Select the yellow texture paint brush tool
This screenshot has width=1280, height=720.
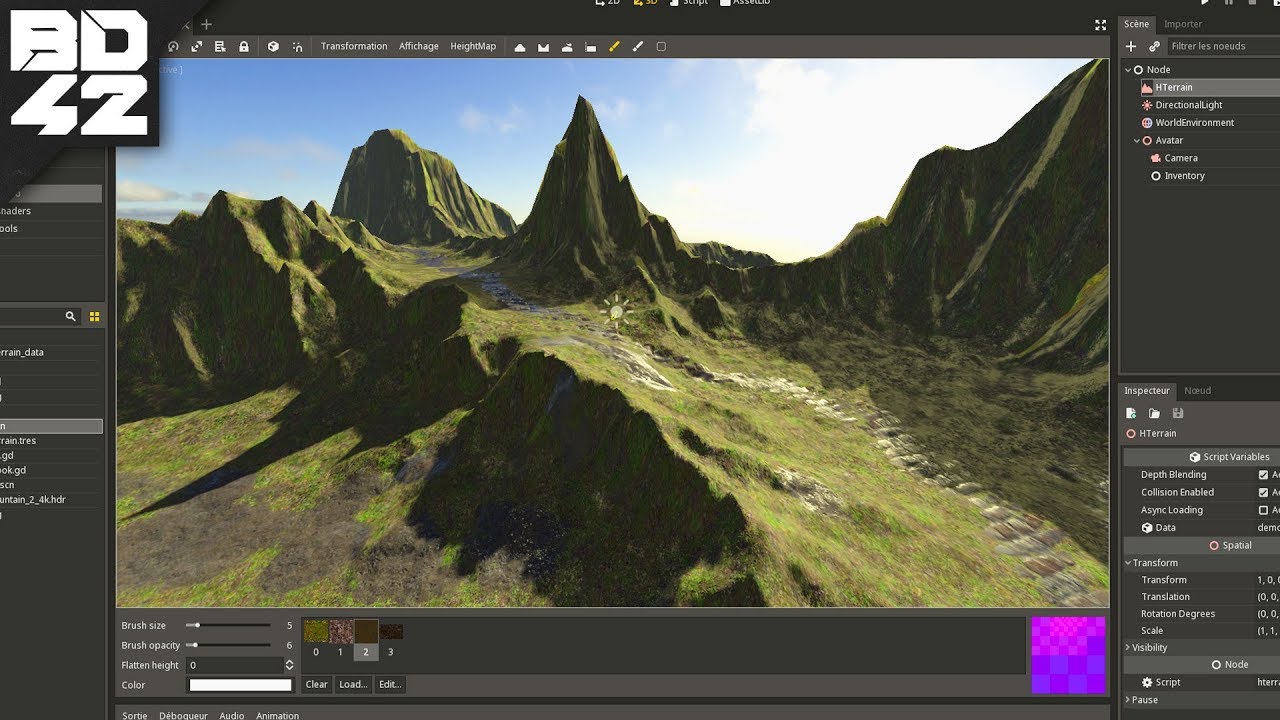(x=614, y=47)
